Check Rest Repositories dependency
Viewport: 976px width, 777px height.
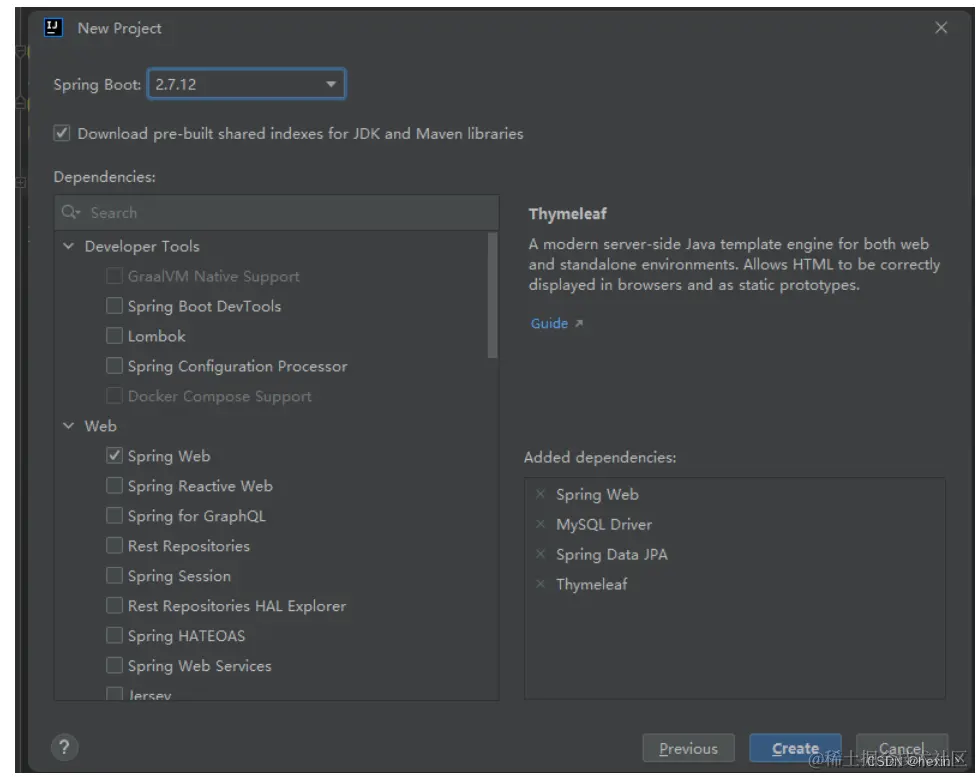point(114,545)
